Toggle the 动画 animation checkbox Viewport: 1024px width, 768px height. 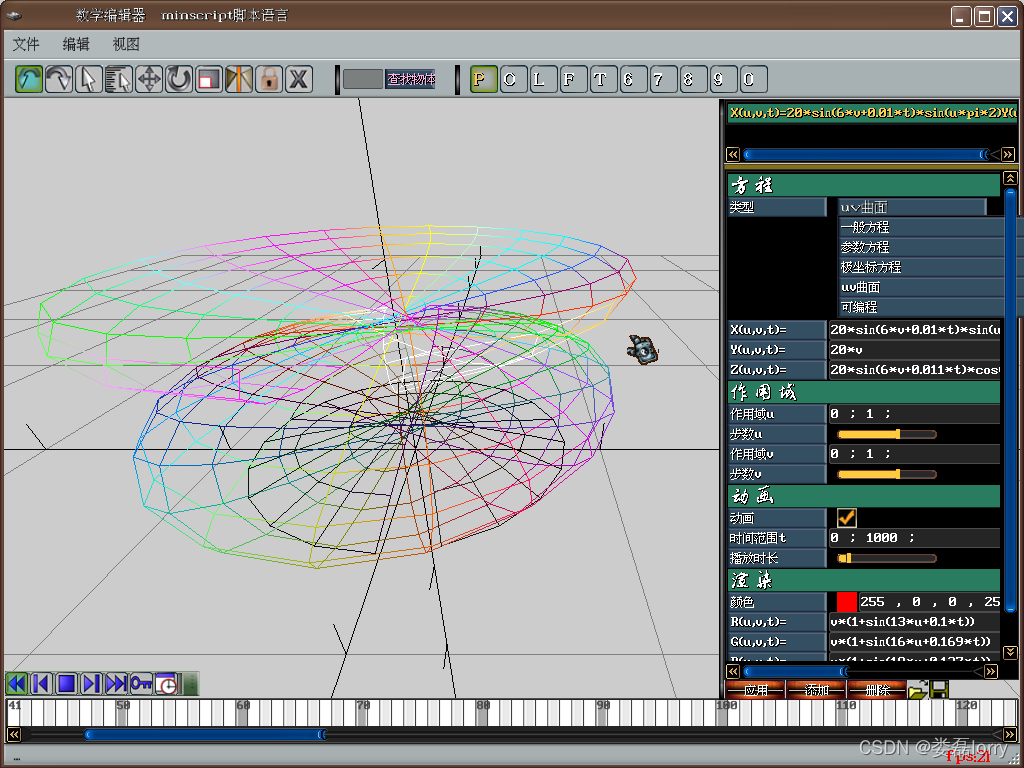point(846,518)
